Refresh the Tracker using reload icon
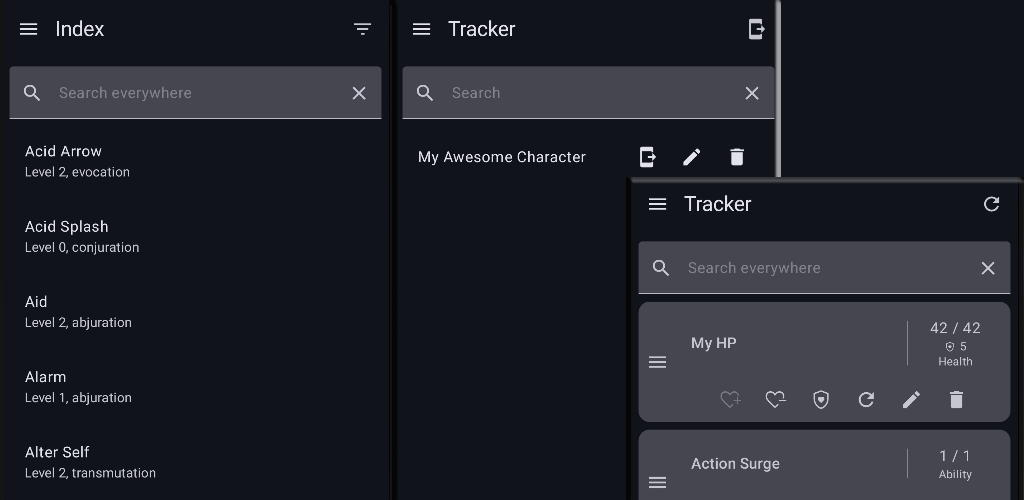Screen dimensions: 1024x500 991,204
